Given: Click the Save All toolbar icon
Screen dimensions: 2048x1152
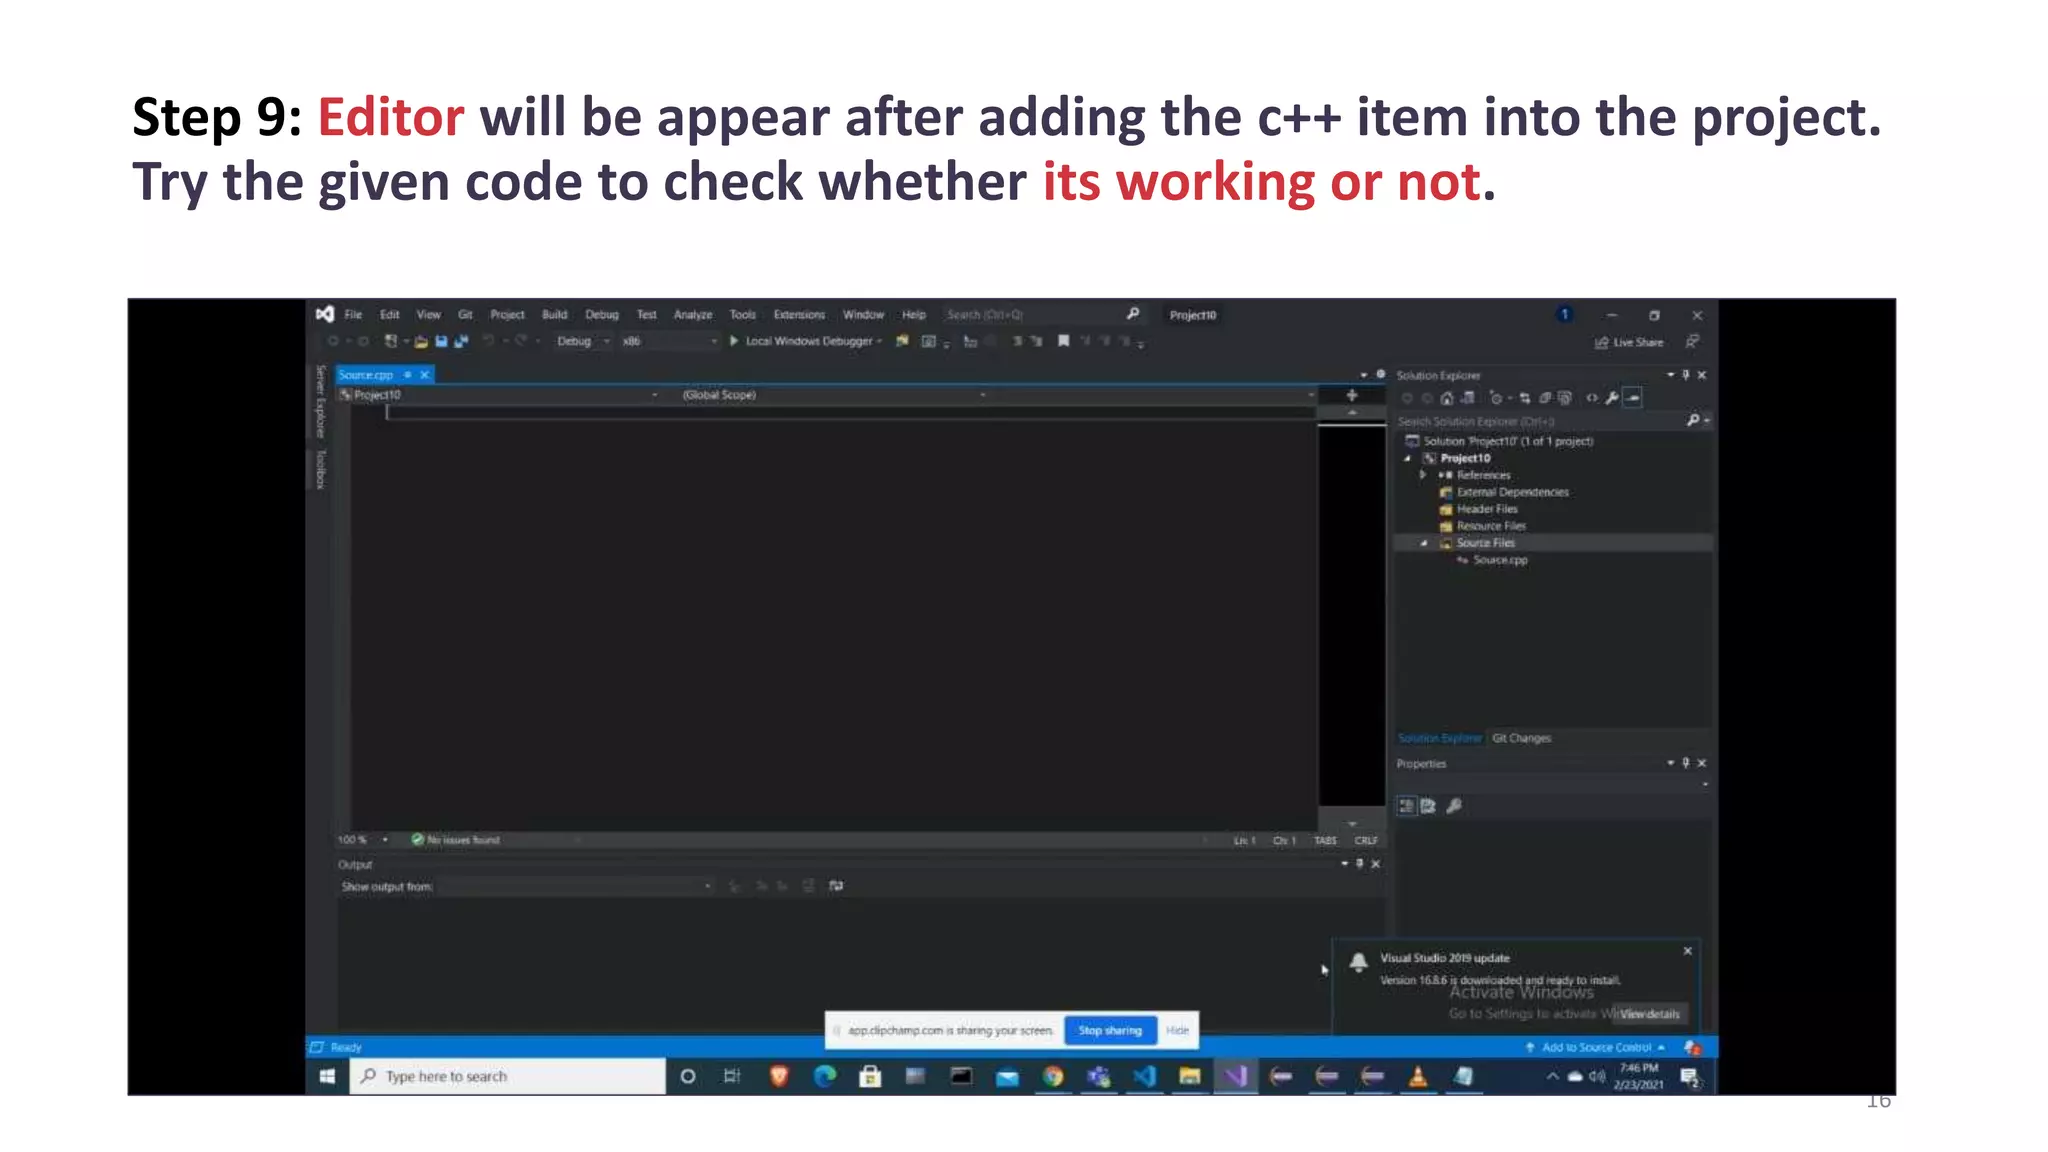Looking at the screenshot, I should pos(461,342).
